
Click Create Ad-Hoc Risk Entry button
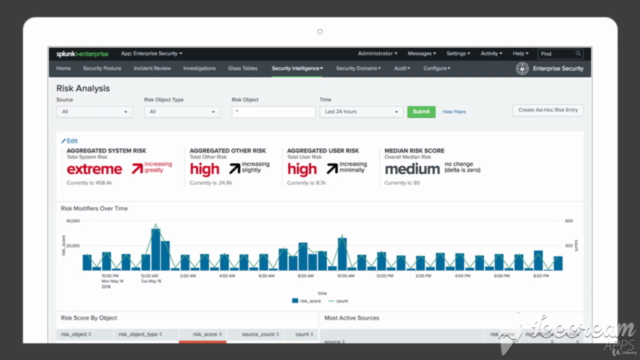[x=548, y=110]
